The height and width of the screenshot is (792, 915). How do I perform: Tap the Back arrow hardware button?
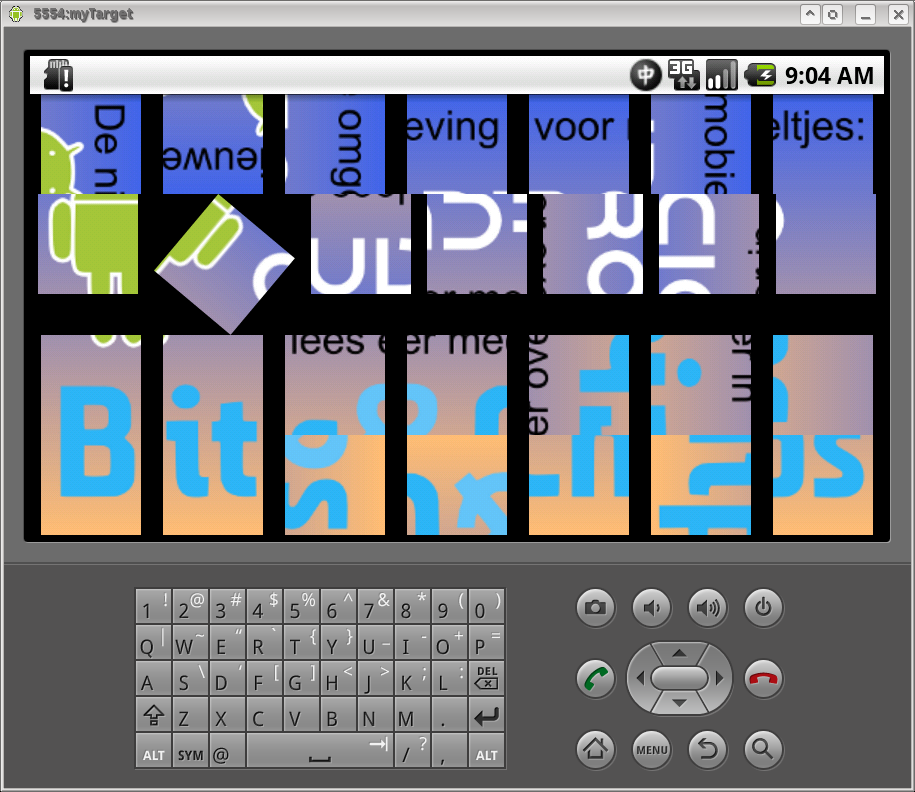[707, 749]
